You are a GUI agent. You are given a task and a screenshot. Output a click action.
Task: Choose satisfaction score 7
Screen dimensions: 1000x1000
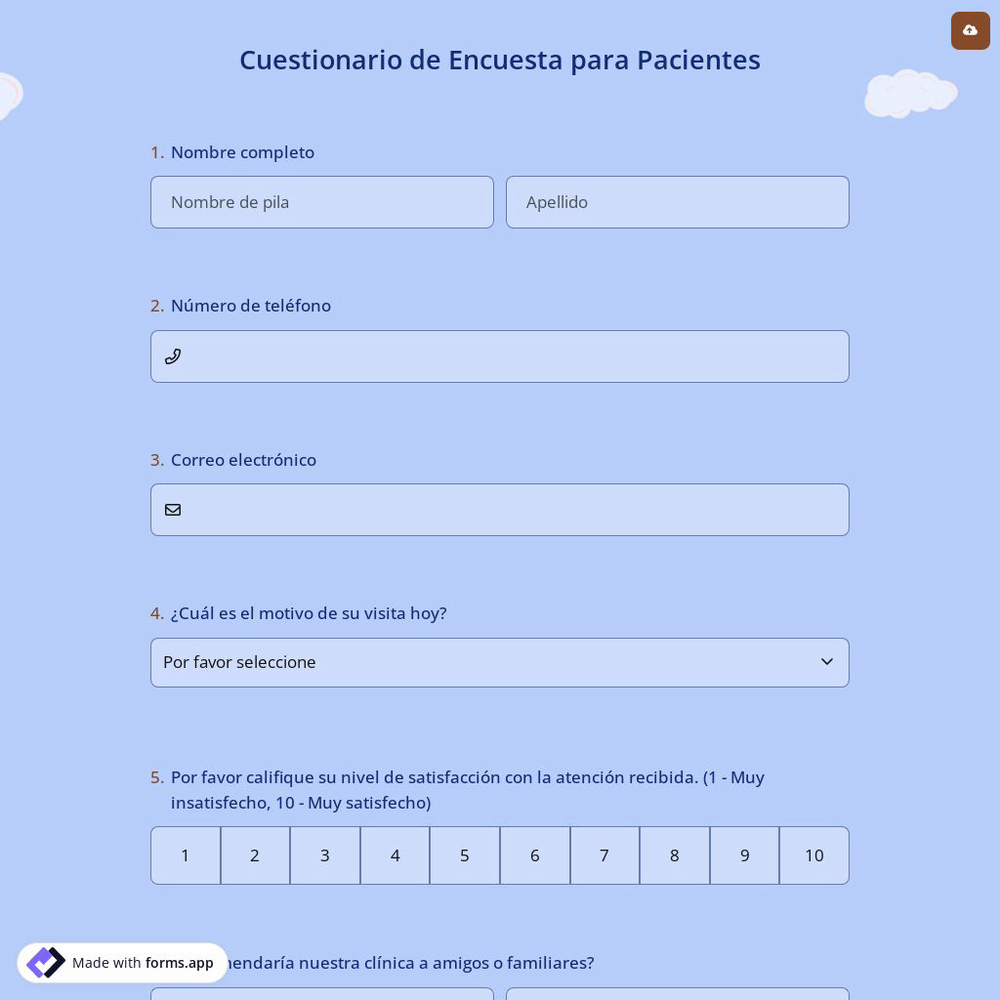click(604, 855)
